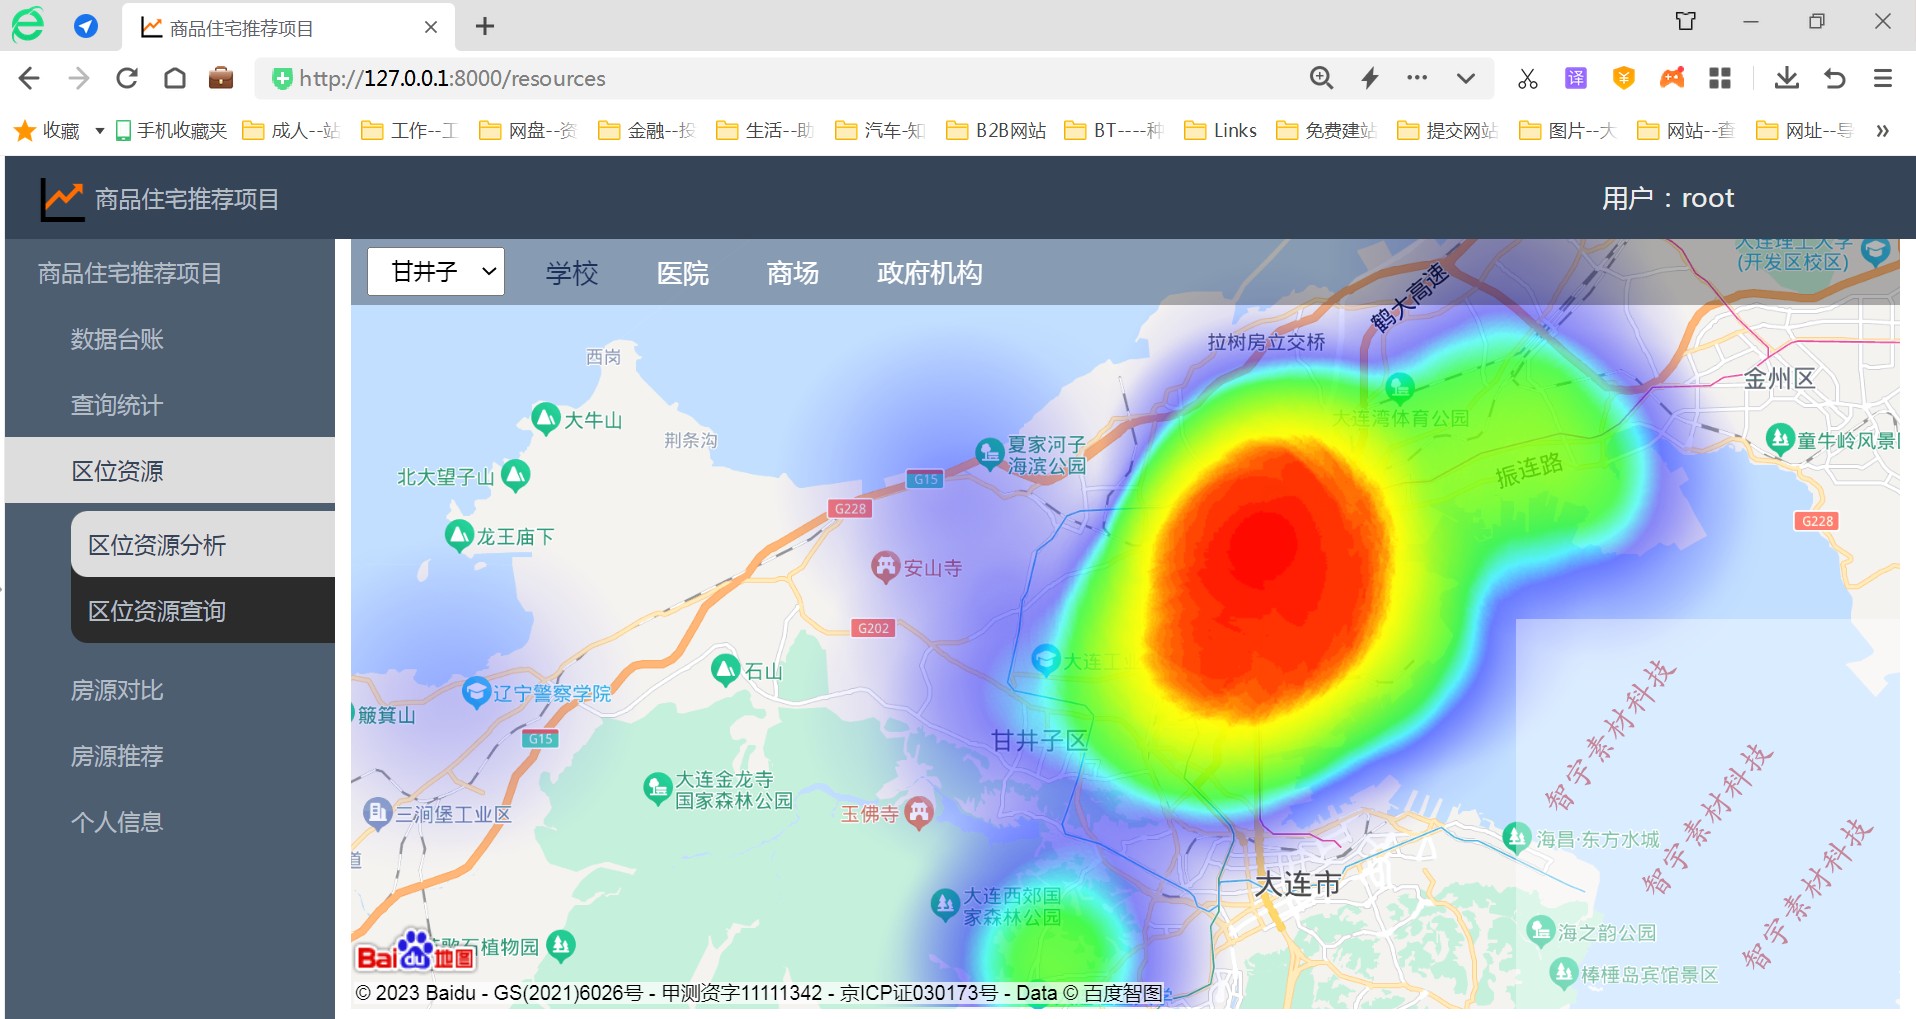
Task: Click the 辽宁警察学院 map marker
Action: pos(476,693)
